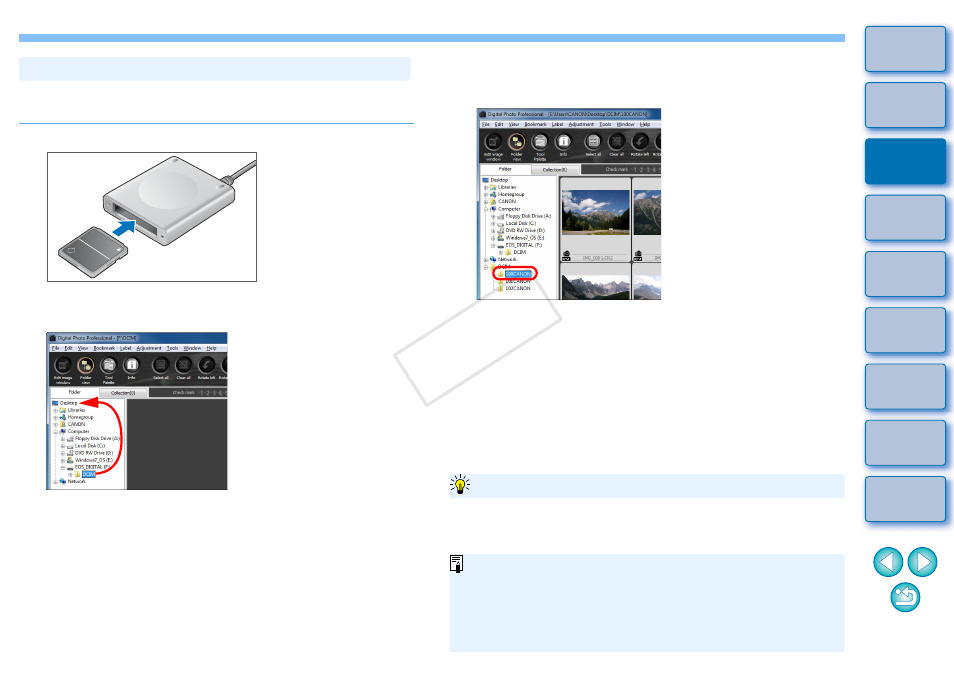Expand Libraries node in F:\DCIM window tree
This screenshot has height=674, width=954.
[x=55, y=411]
